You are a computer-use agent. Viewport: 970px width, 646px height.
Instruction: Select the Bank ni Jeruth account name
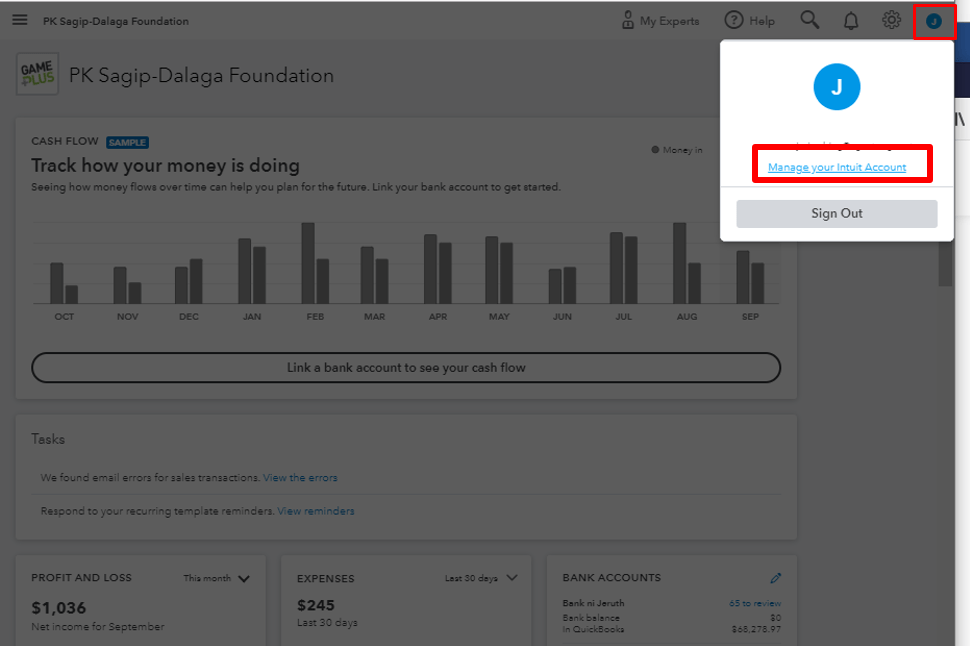593,603
